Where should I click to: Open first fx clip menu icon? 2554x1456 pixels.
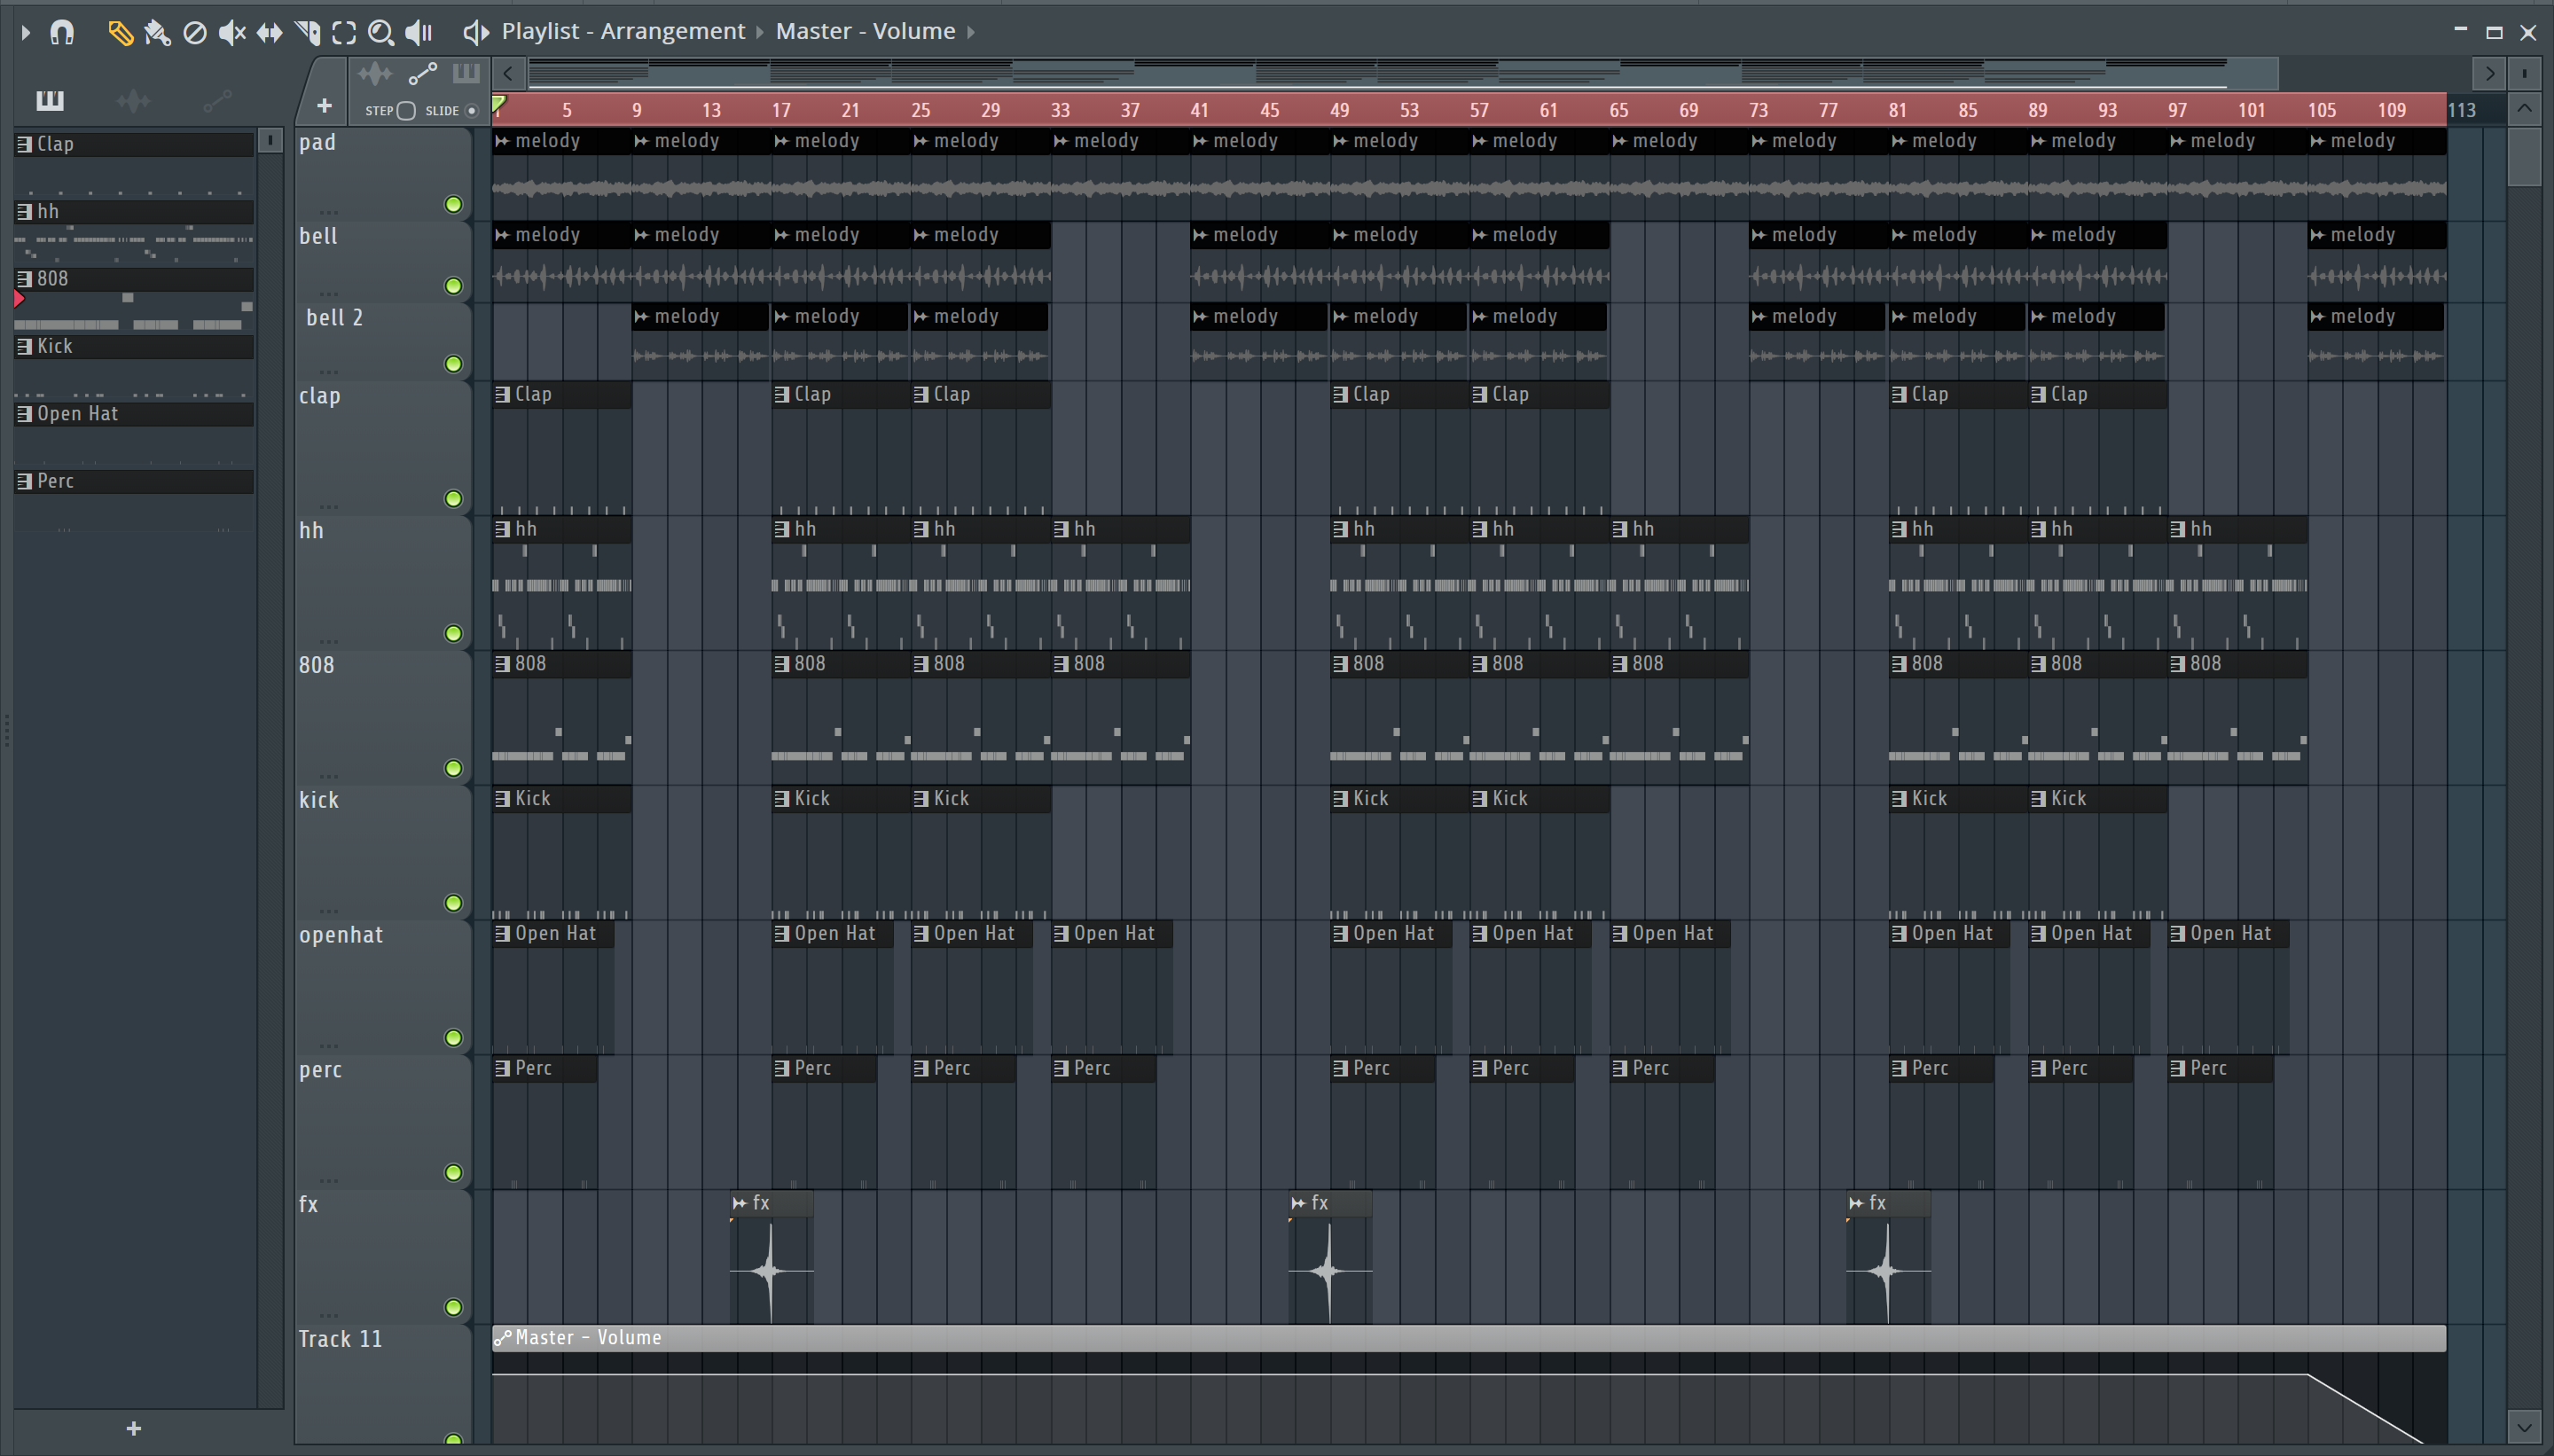coord(740,1204)
